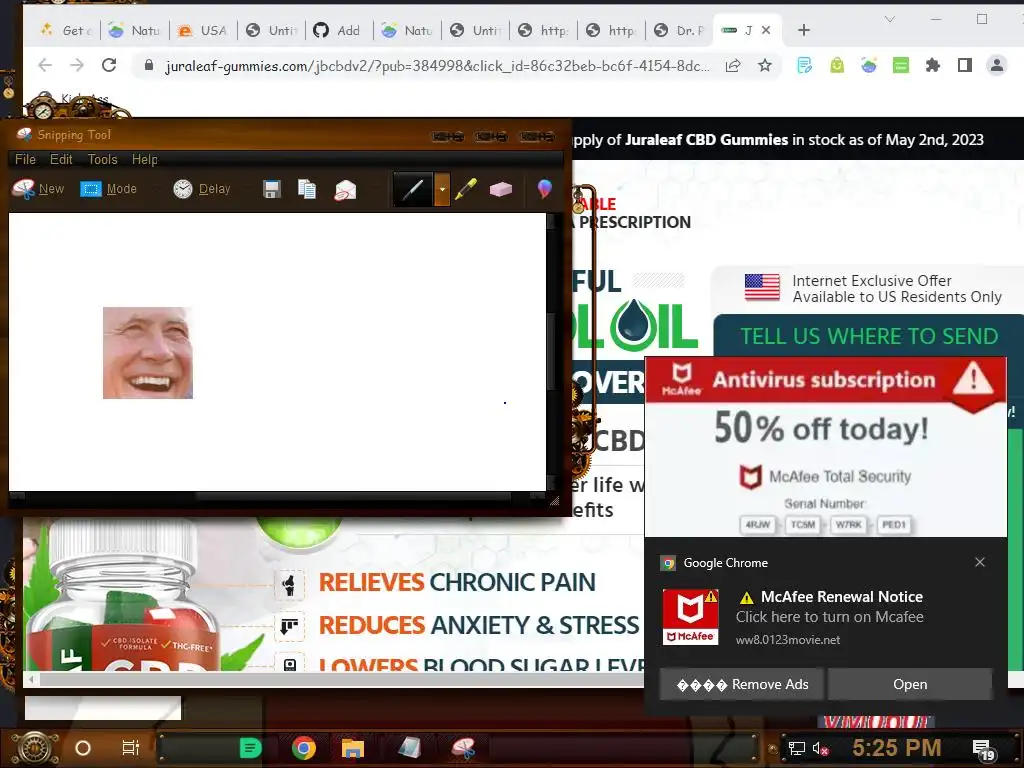Open the Edit menu in Snipping Tool

point(61,159)
